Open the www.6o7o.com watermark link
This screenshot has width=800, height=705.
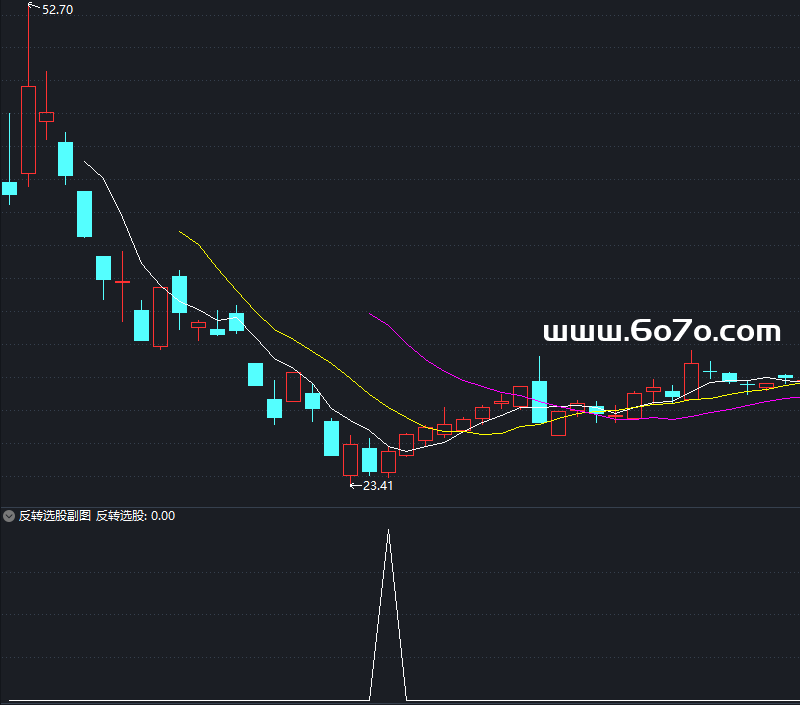point(661,331)
